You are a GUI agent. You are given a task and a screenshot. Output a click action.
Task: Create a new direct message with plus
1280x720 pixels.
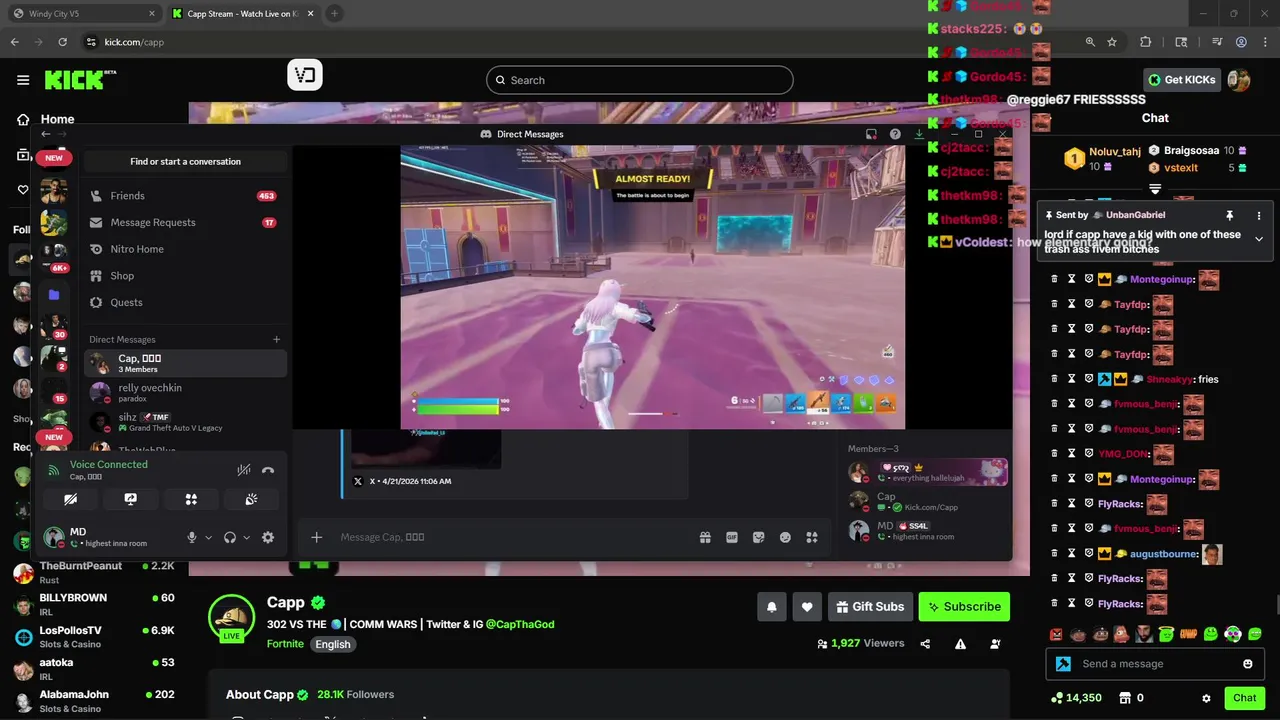(x=277, y=339)
